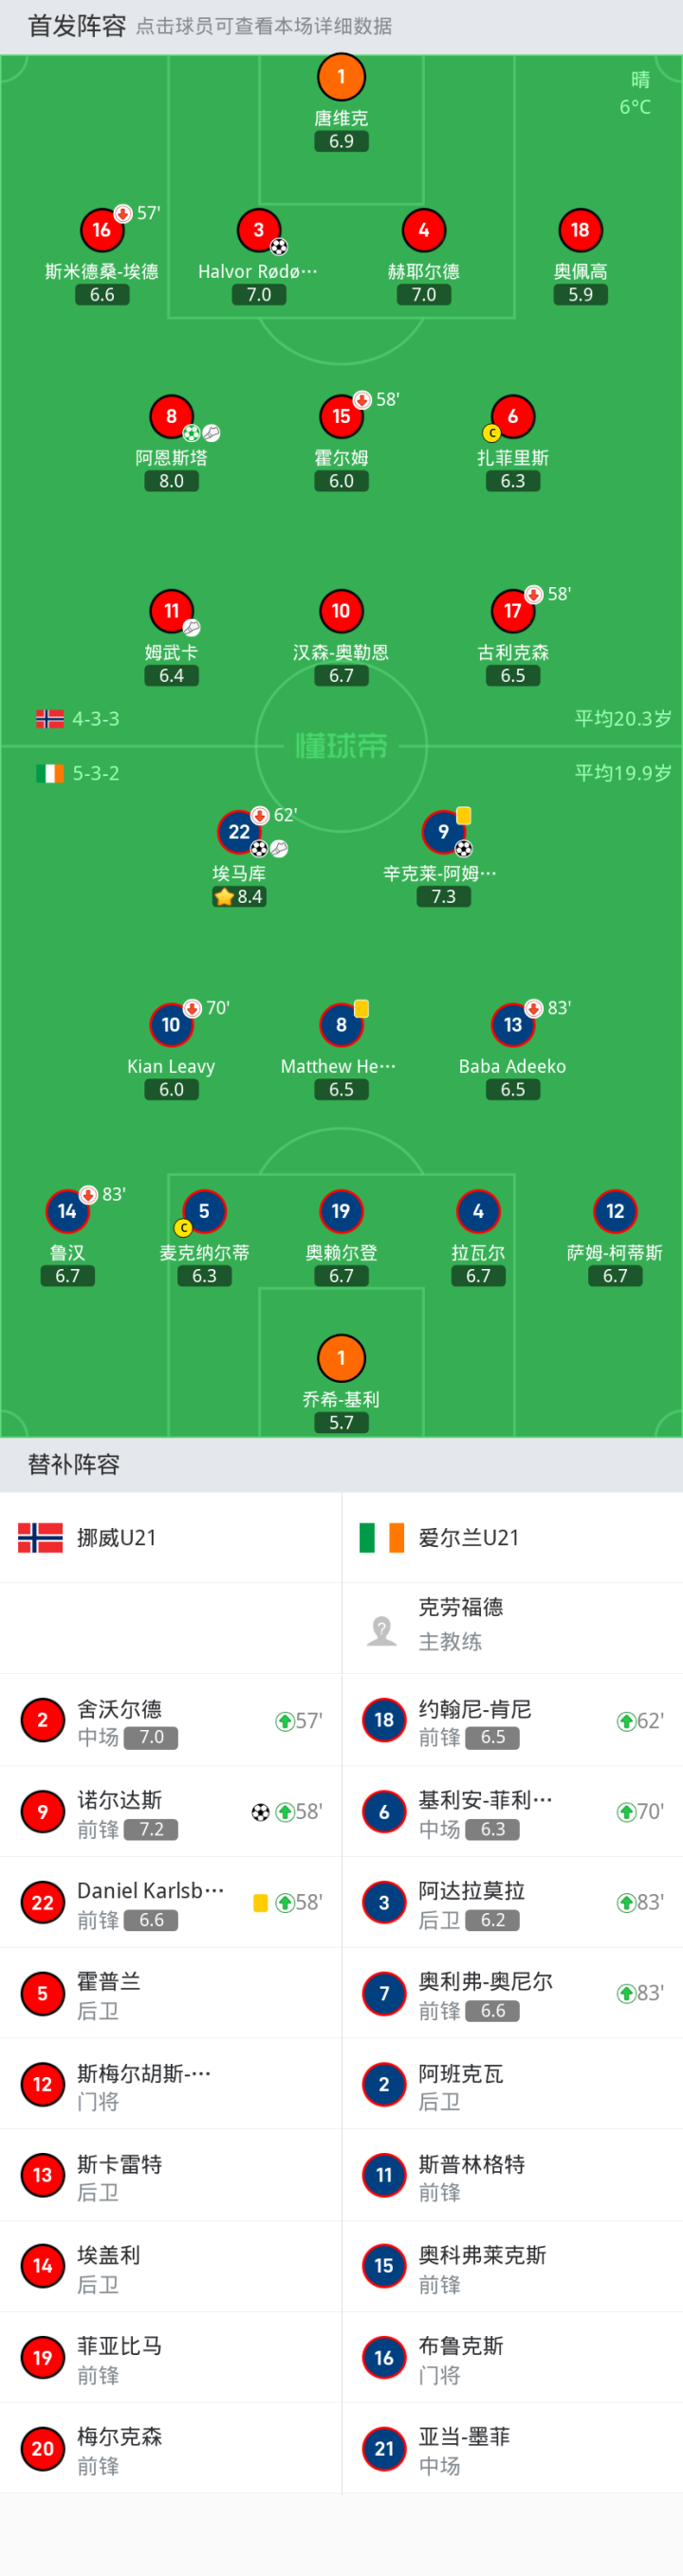The image size is (683, 2576).
Task: Tap the Norway flag beside 4-3-3 formation
Action: click(x=50, y=718)
